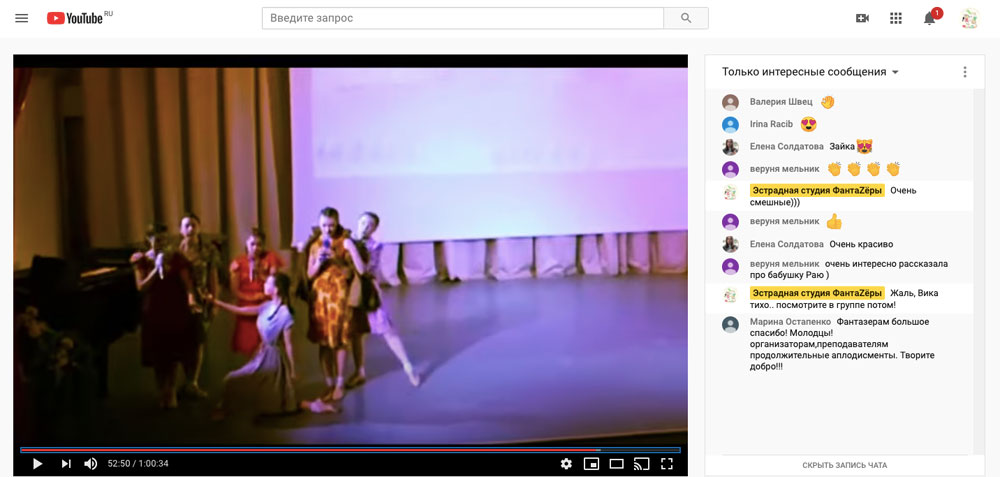This screenshot has width=1000, height=477.
Task: Open the create video camera icon
Action: (862, 18)
